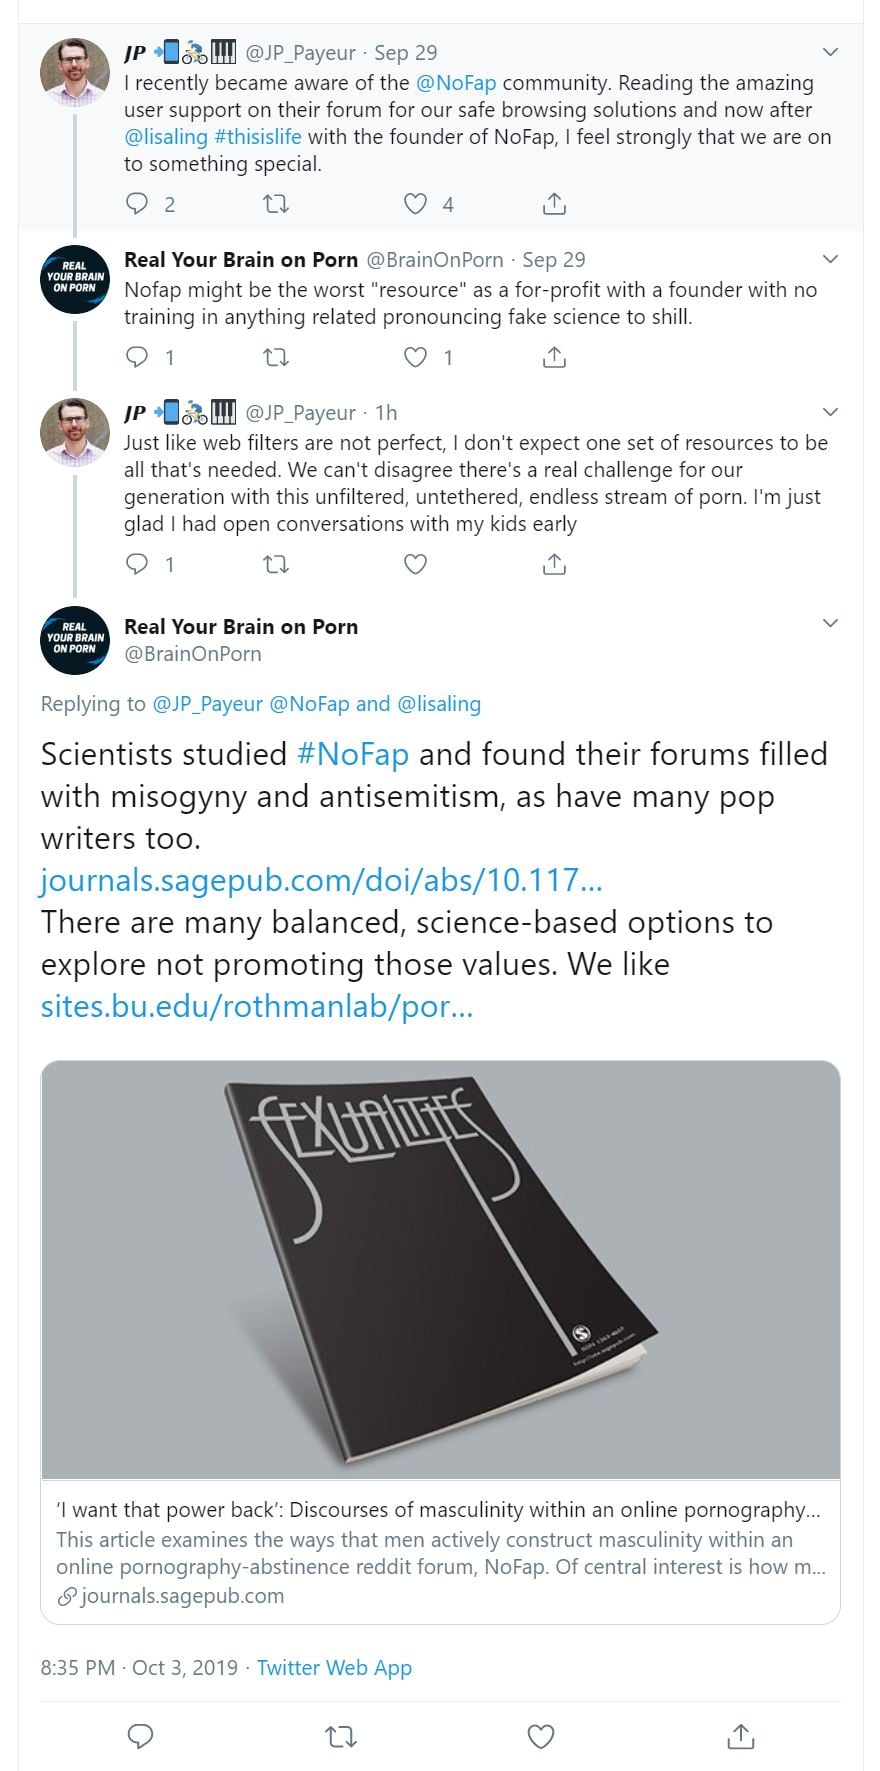This screenshot has width=880, height=1771.
Task: Like JP's first tweet with 4 likes
Action: point(415,204)
